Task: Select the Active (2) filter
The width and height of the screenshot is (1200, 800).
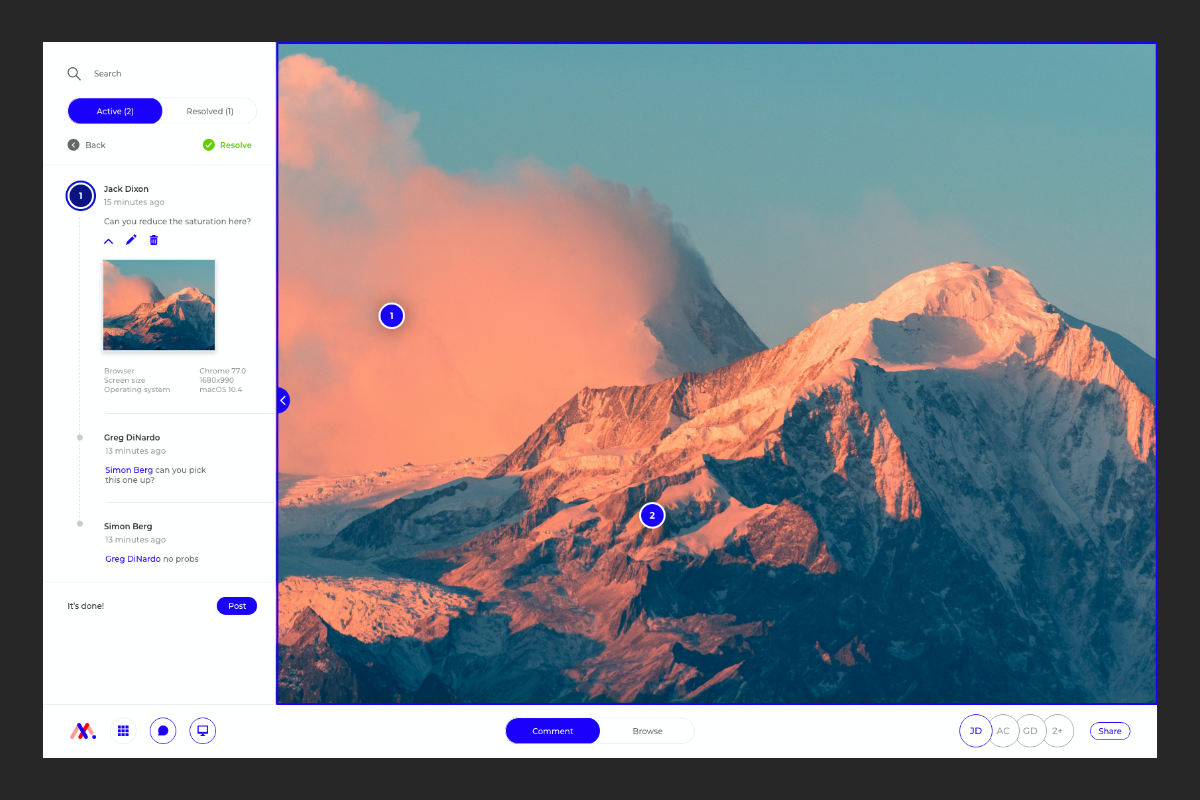Action: (114, 110)
